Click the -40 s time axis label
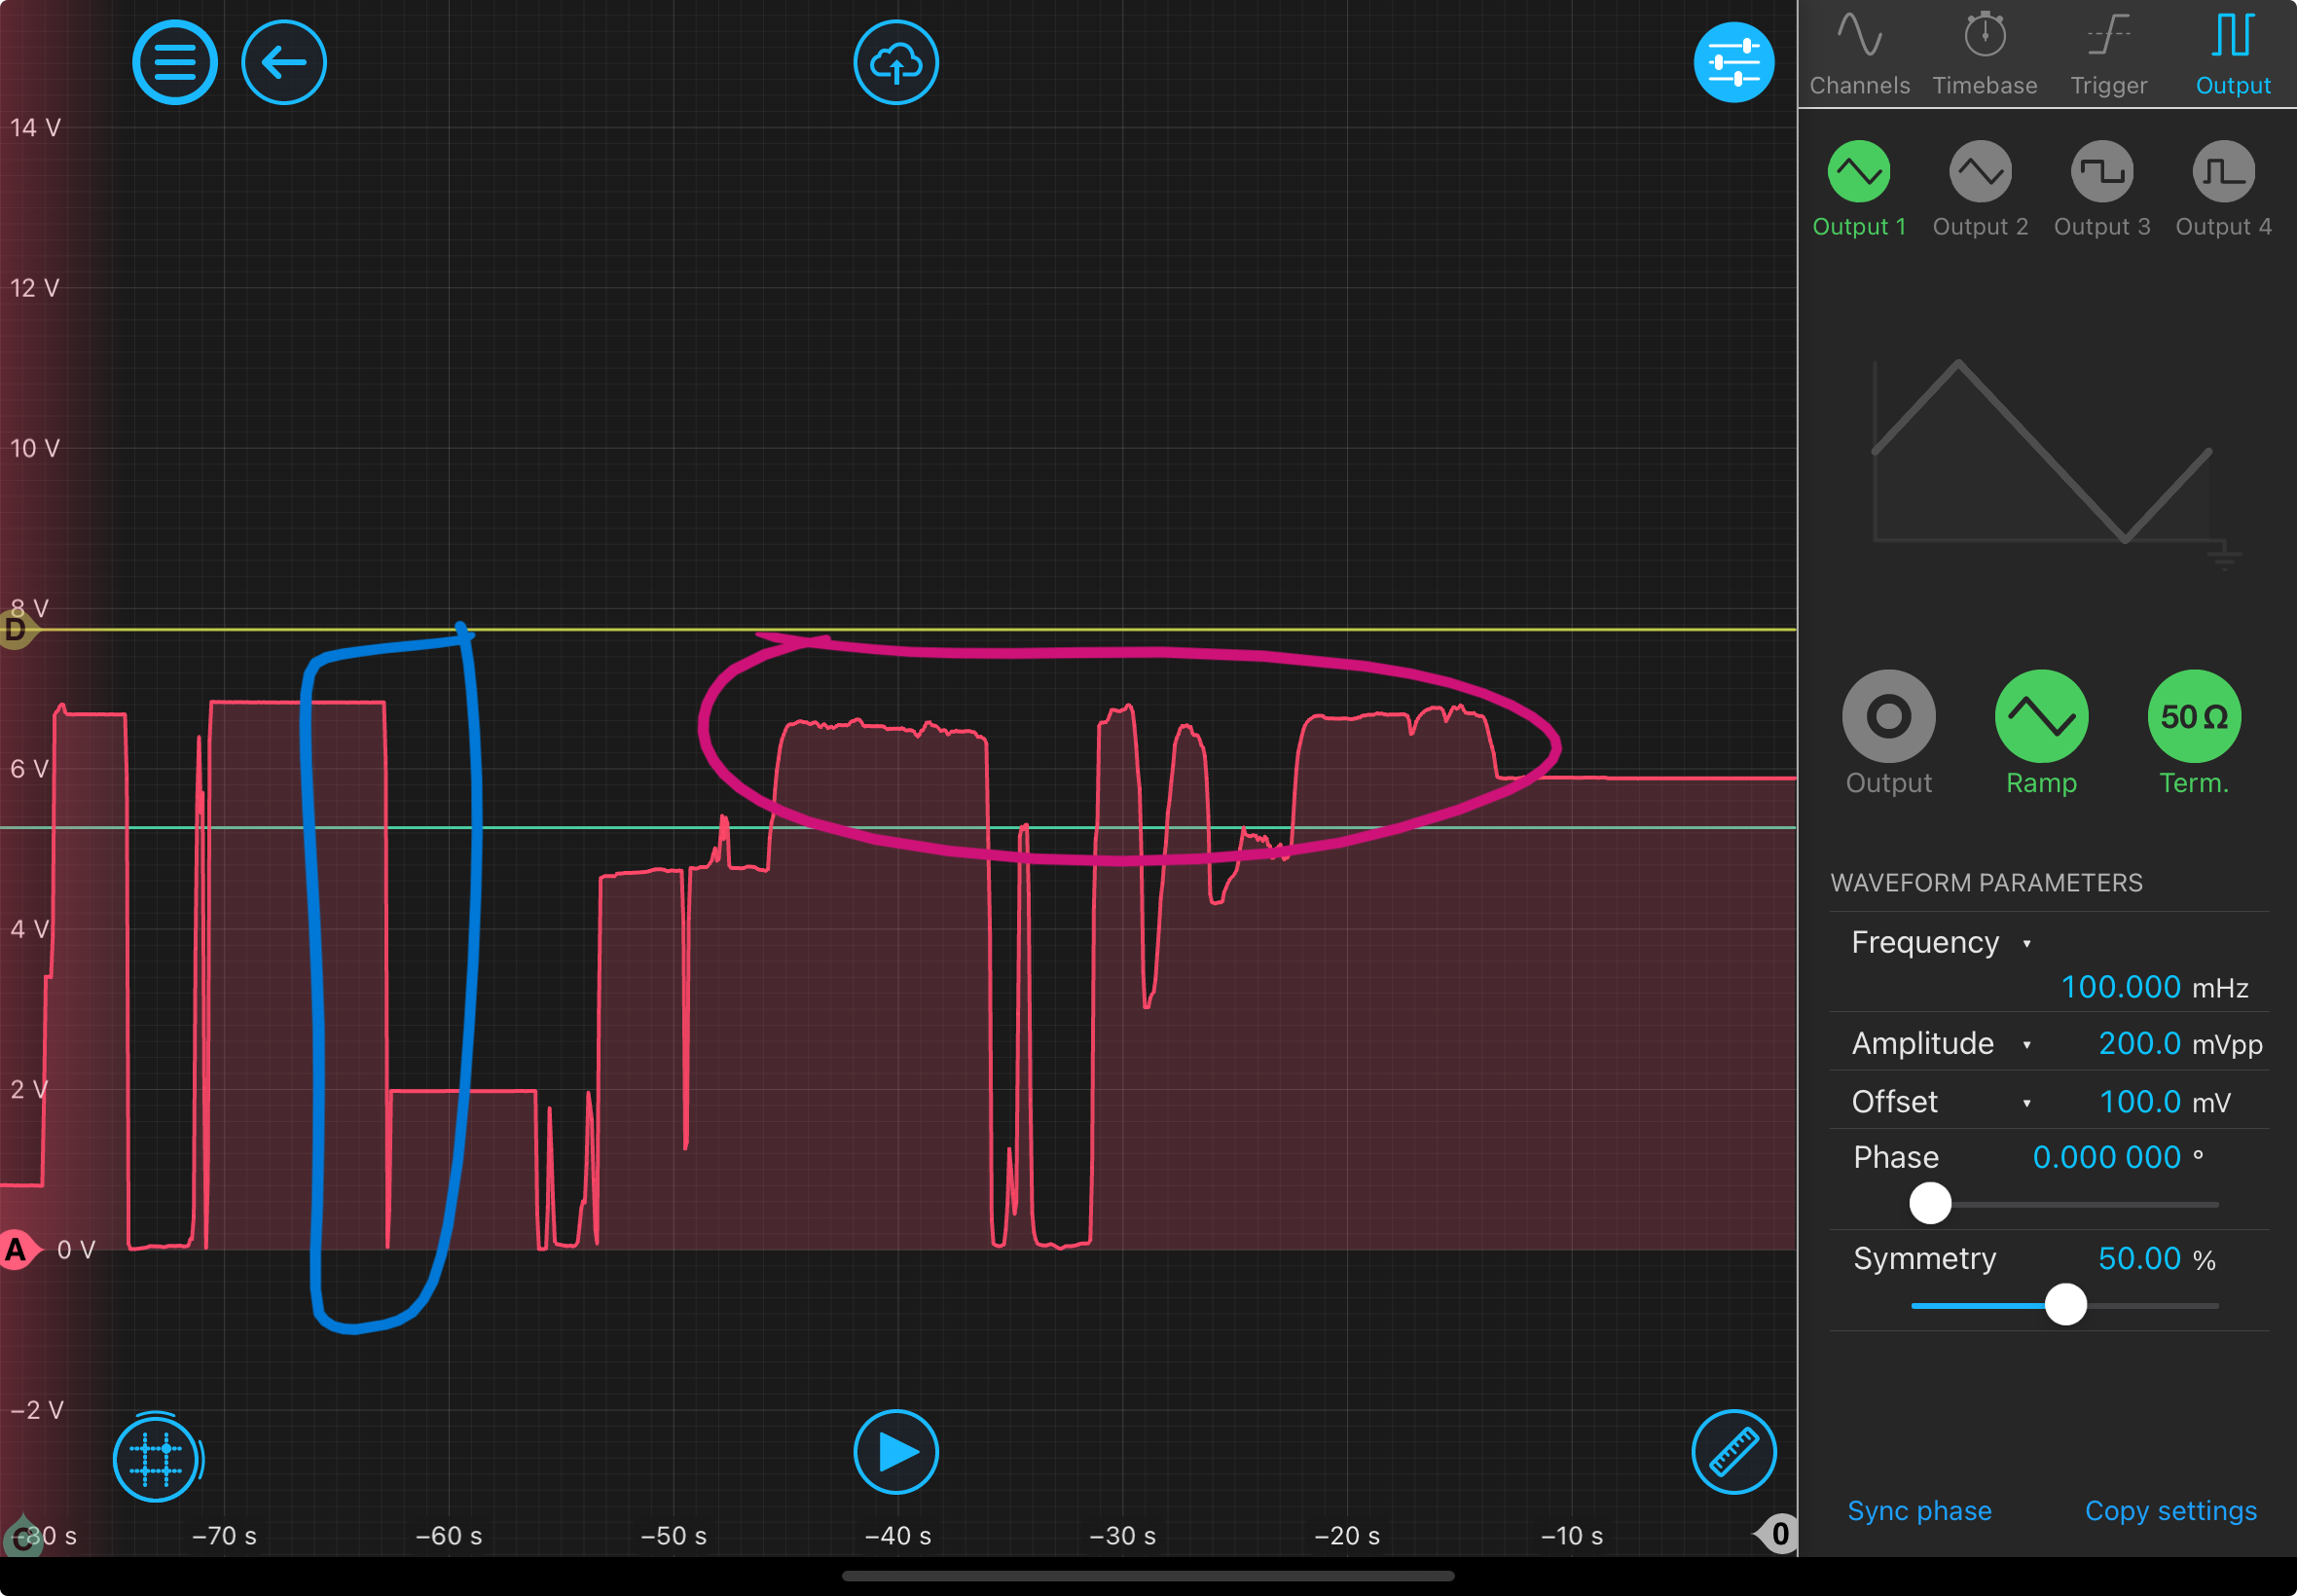 [897, 1536]
